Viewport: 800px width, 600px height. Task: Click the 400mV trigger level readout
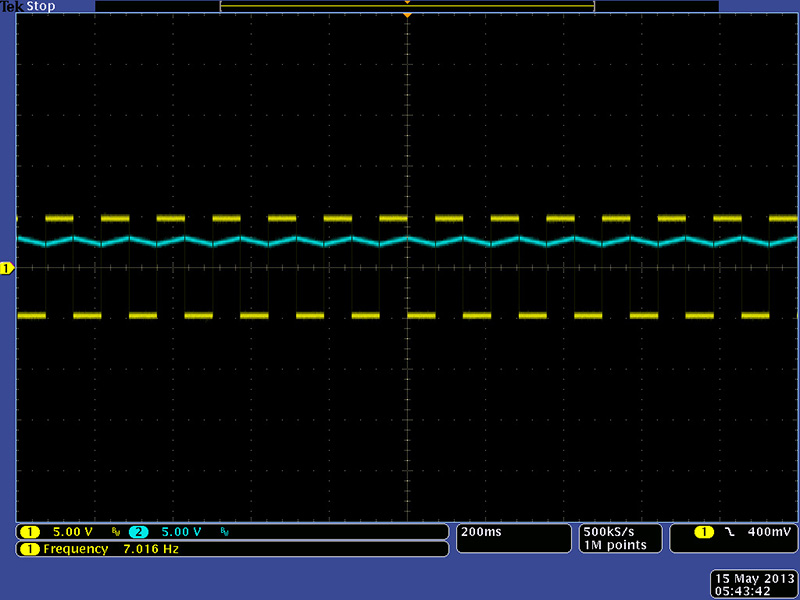coord(766,532)
